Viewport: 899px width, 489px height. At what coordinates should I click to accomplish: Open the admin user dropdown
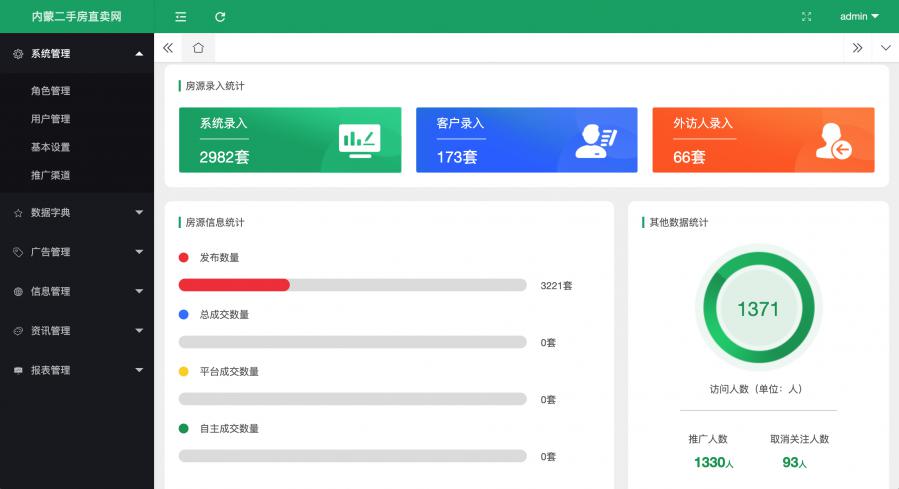click(858, 17)
